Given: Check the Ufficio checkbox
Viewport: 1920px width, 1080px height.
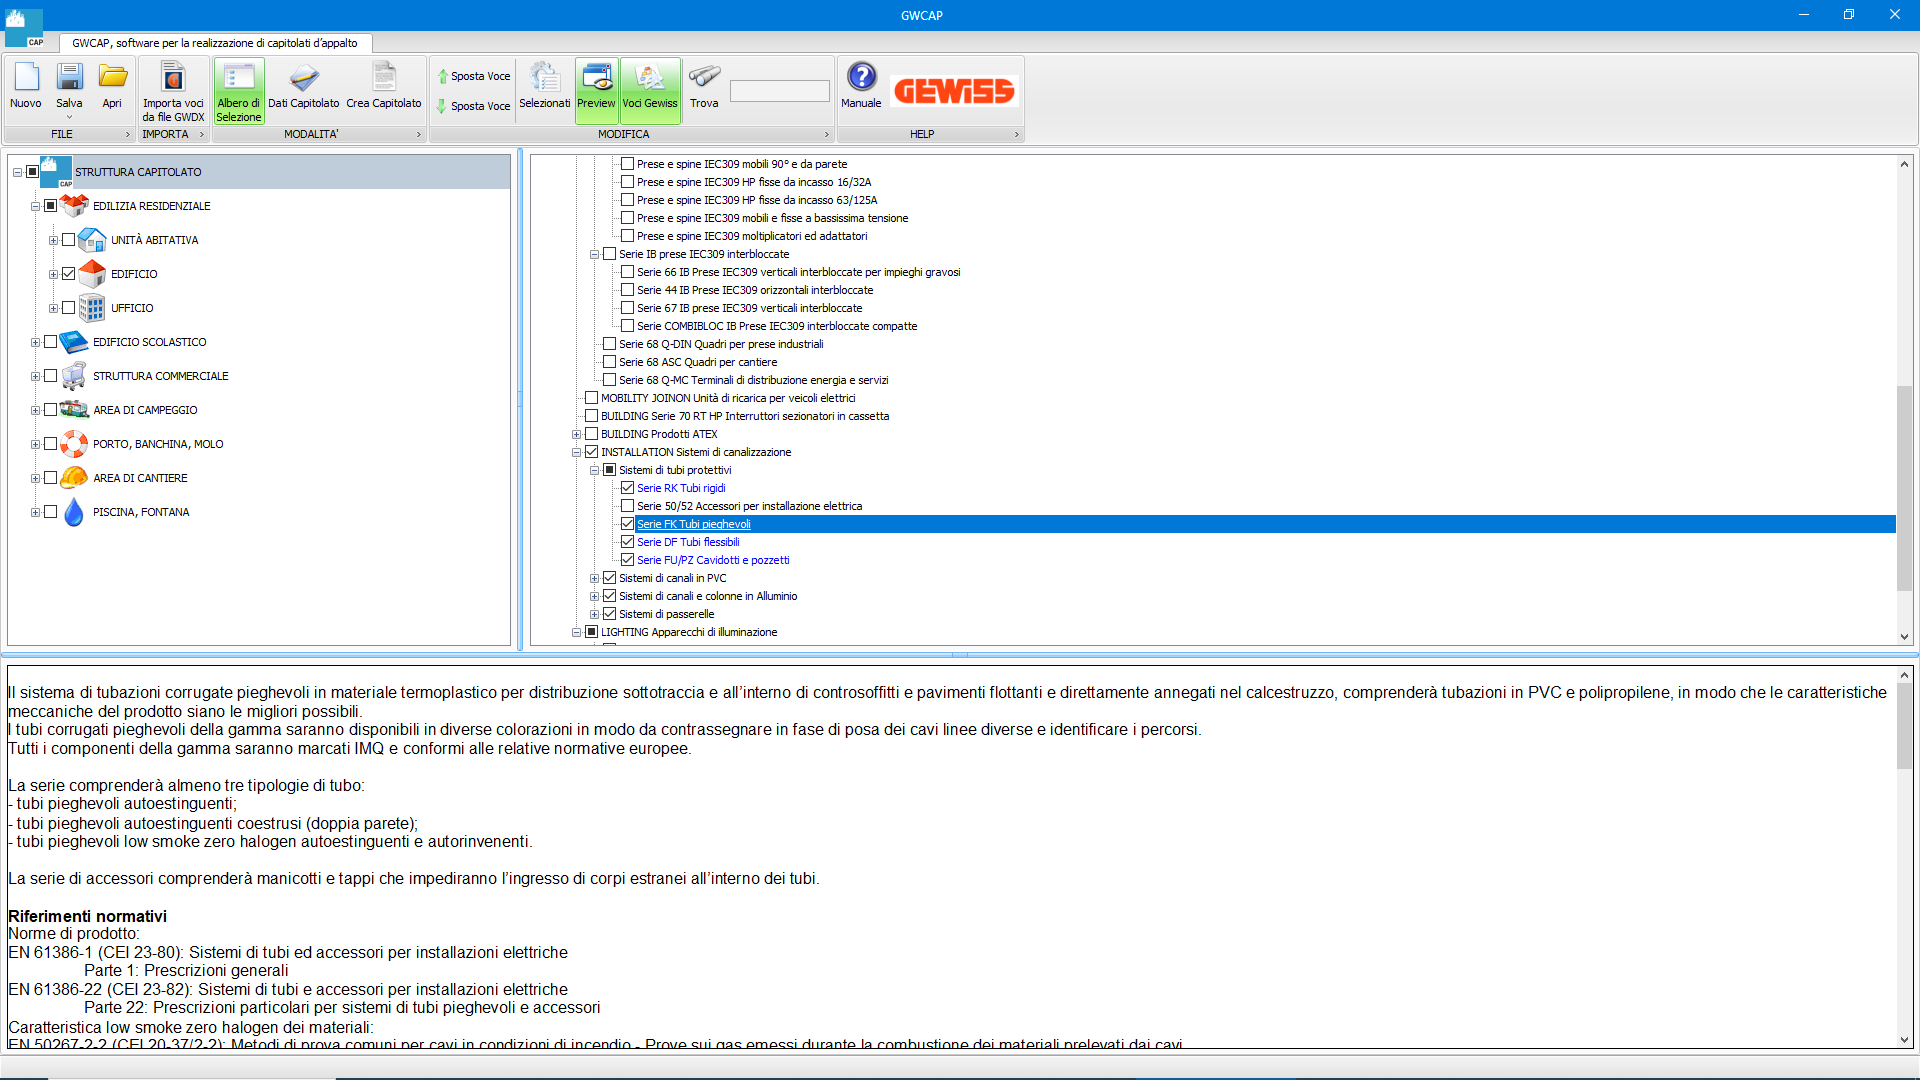Looking at the screenshot, I should click(68, 308).
